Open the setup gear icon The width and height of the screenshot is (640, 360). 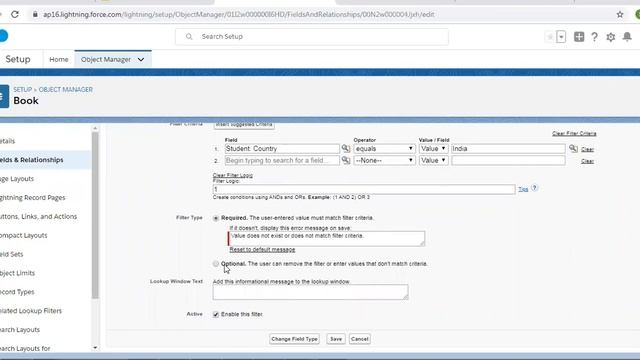[x=611, y=37]
